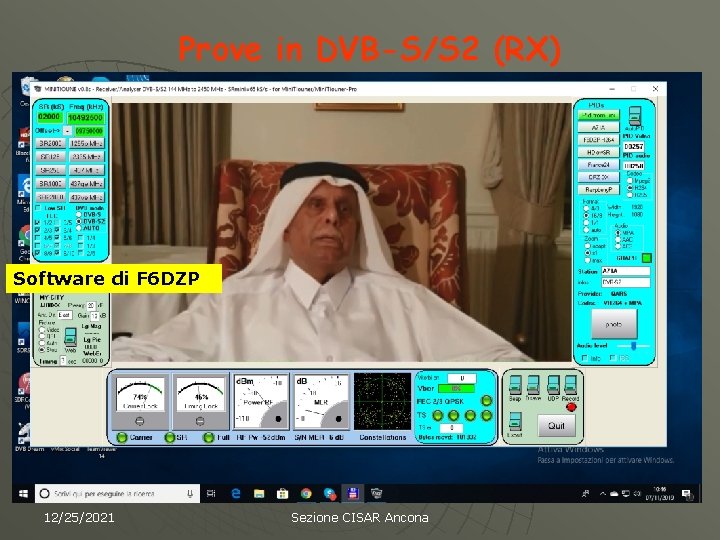The image size is (720, 540).
Task: Click the Power RF dBm meter
Action: click(261, 401)
